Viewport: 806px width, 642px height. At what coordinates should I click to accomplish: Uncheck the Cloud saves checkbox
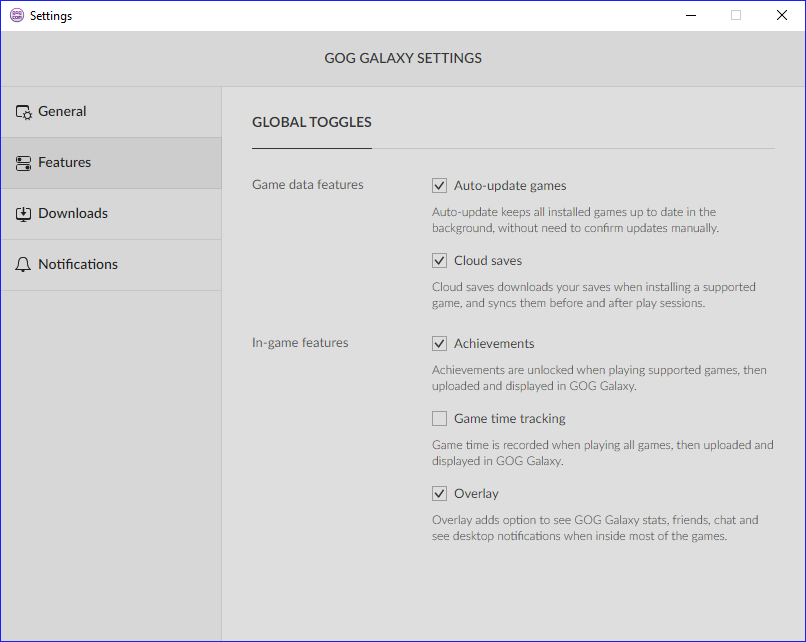(439, 261)
